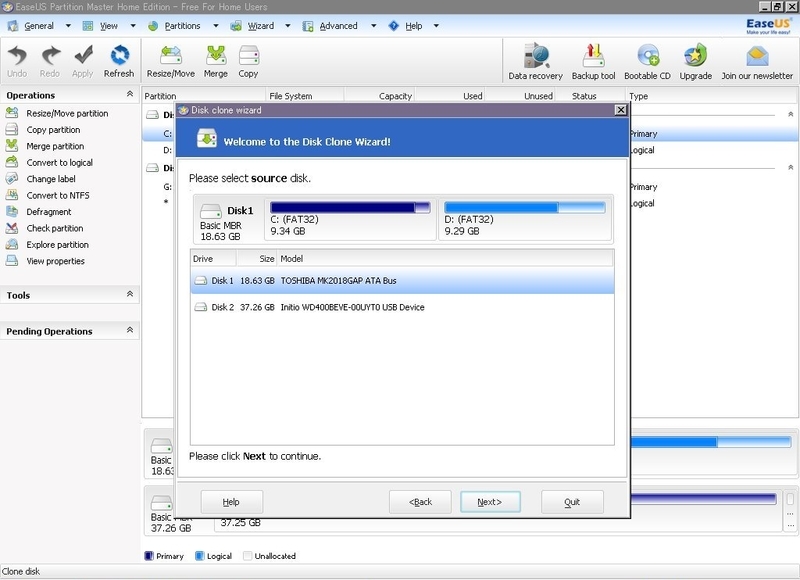Open the View menu
This screenshot has height=580, width=800.
[x=109, y=26]
